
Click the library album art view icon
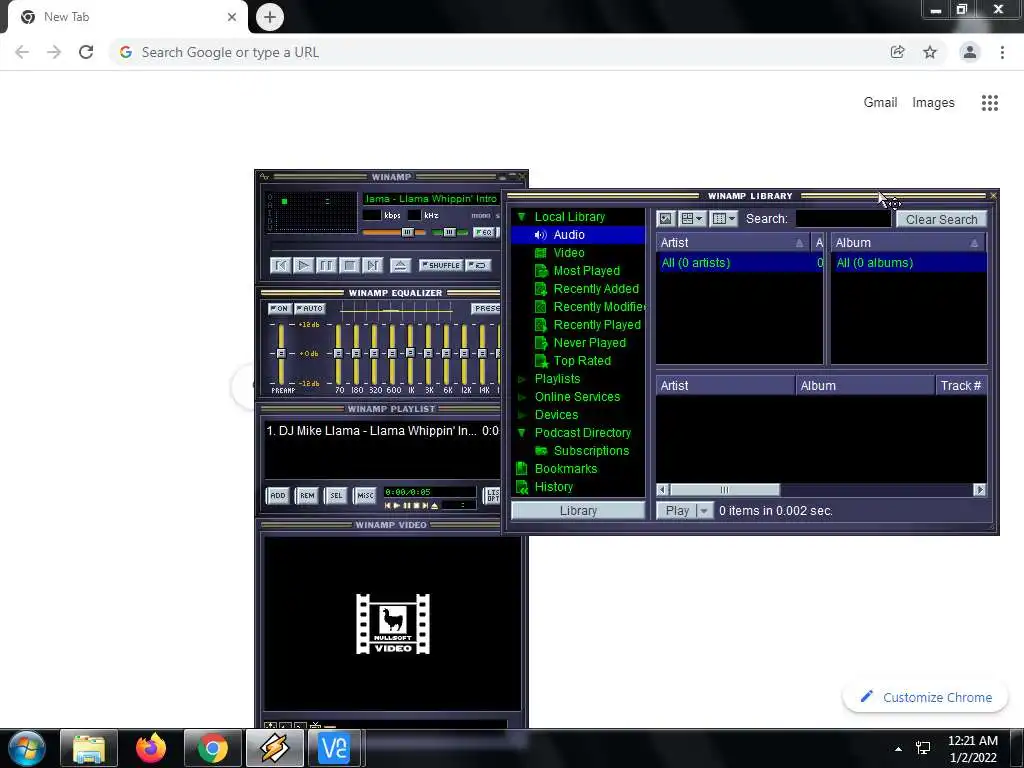tap(665, 219)
